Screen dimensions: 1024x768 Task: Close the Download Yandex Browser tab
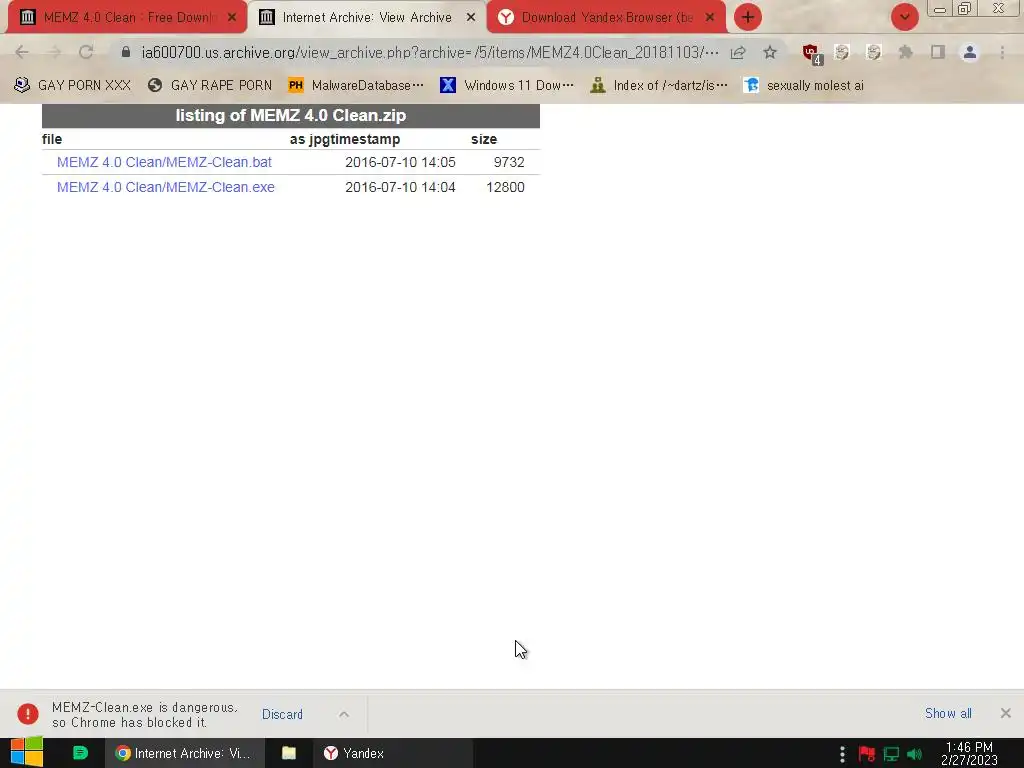point(710,18)
